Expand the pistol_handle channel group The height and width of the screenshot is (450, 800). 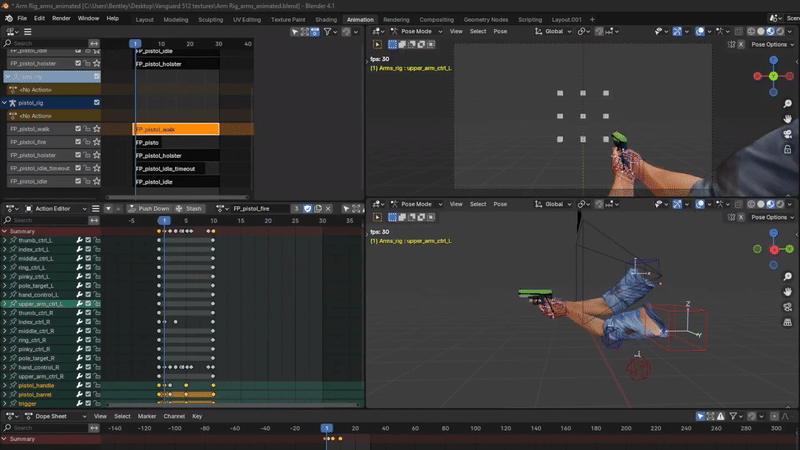click(x=5, y=385)
